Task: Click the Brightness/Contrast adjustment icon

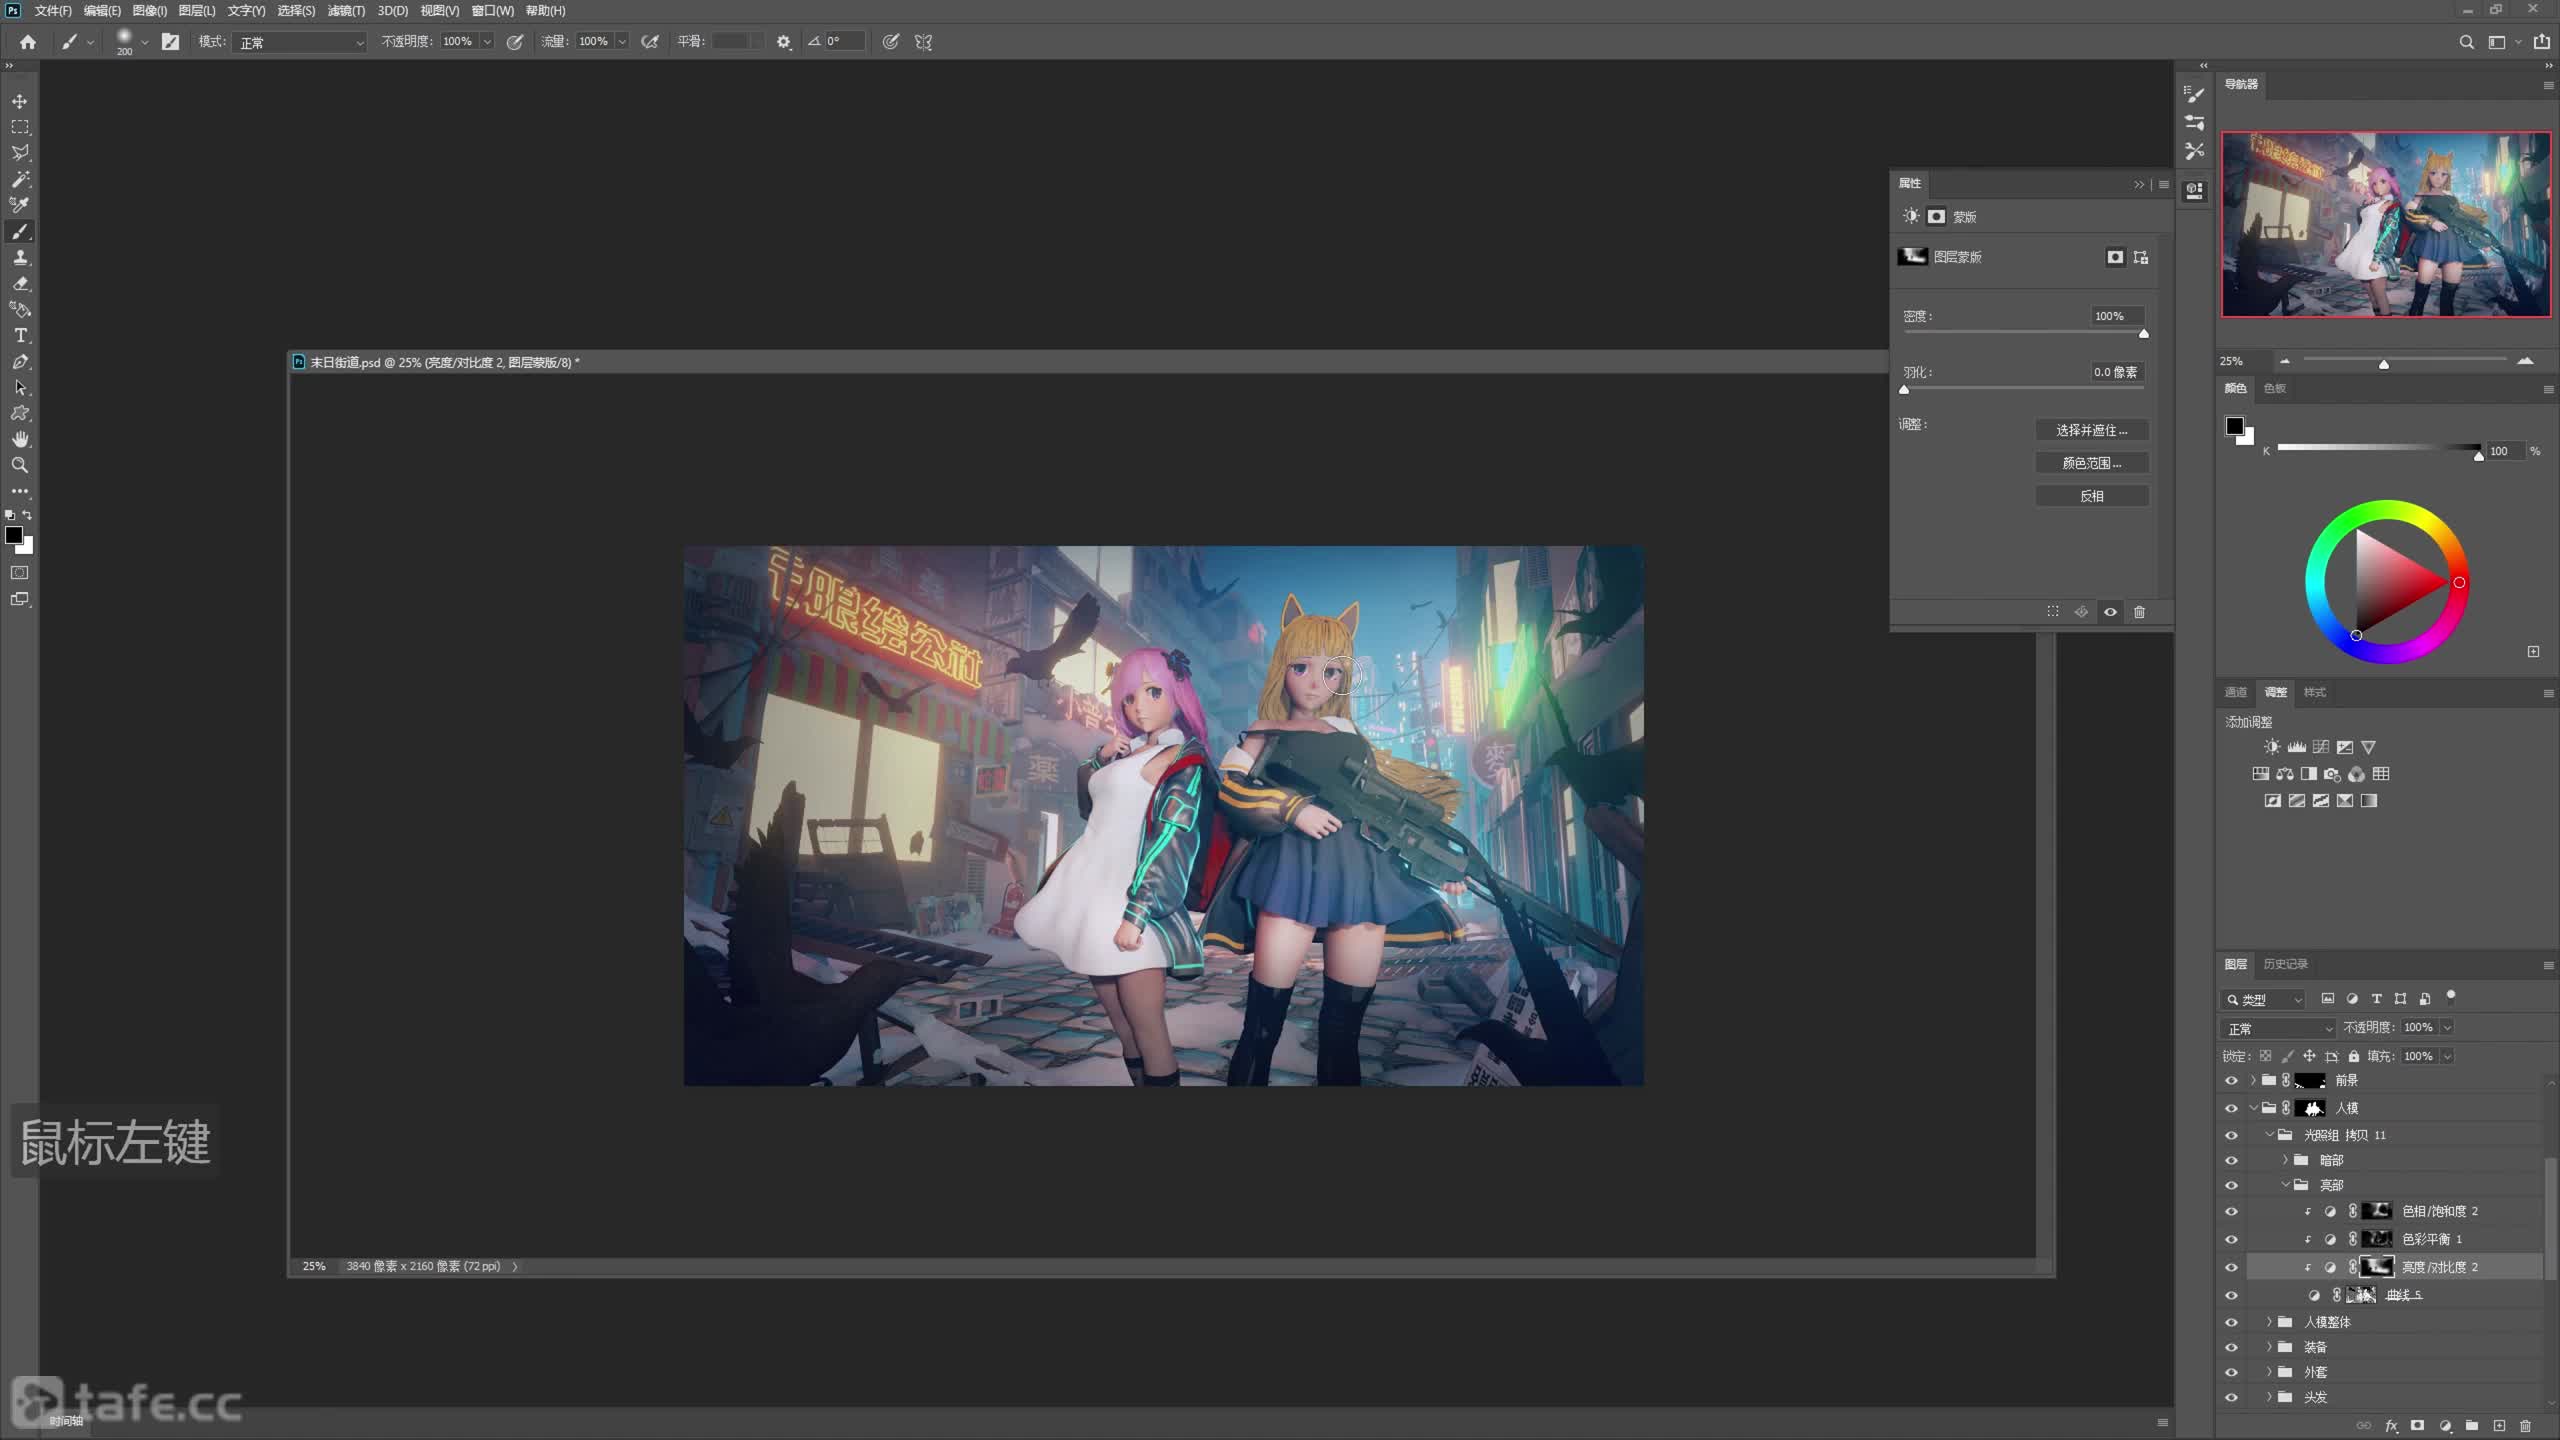Action: (x=2272, y=747)
